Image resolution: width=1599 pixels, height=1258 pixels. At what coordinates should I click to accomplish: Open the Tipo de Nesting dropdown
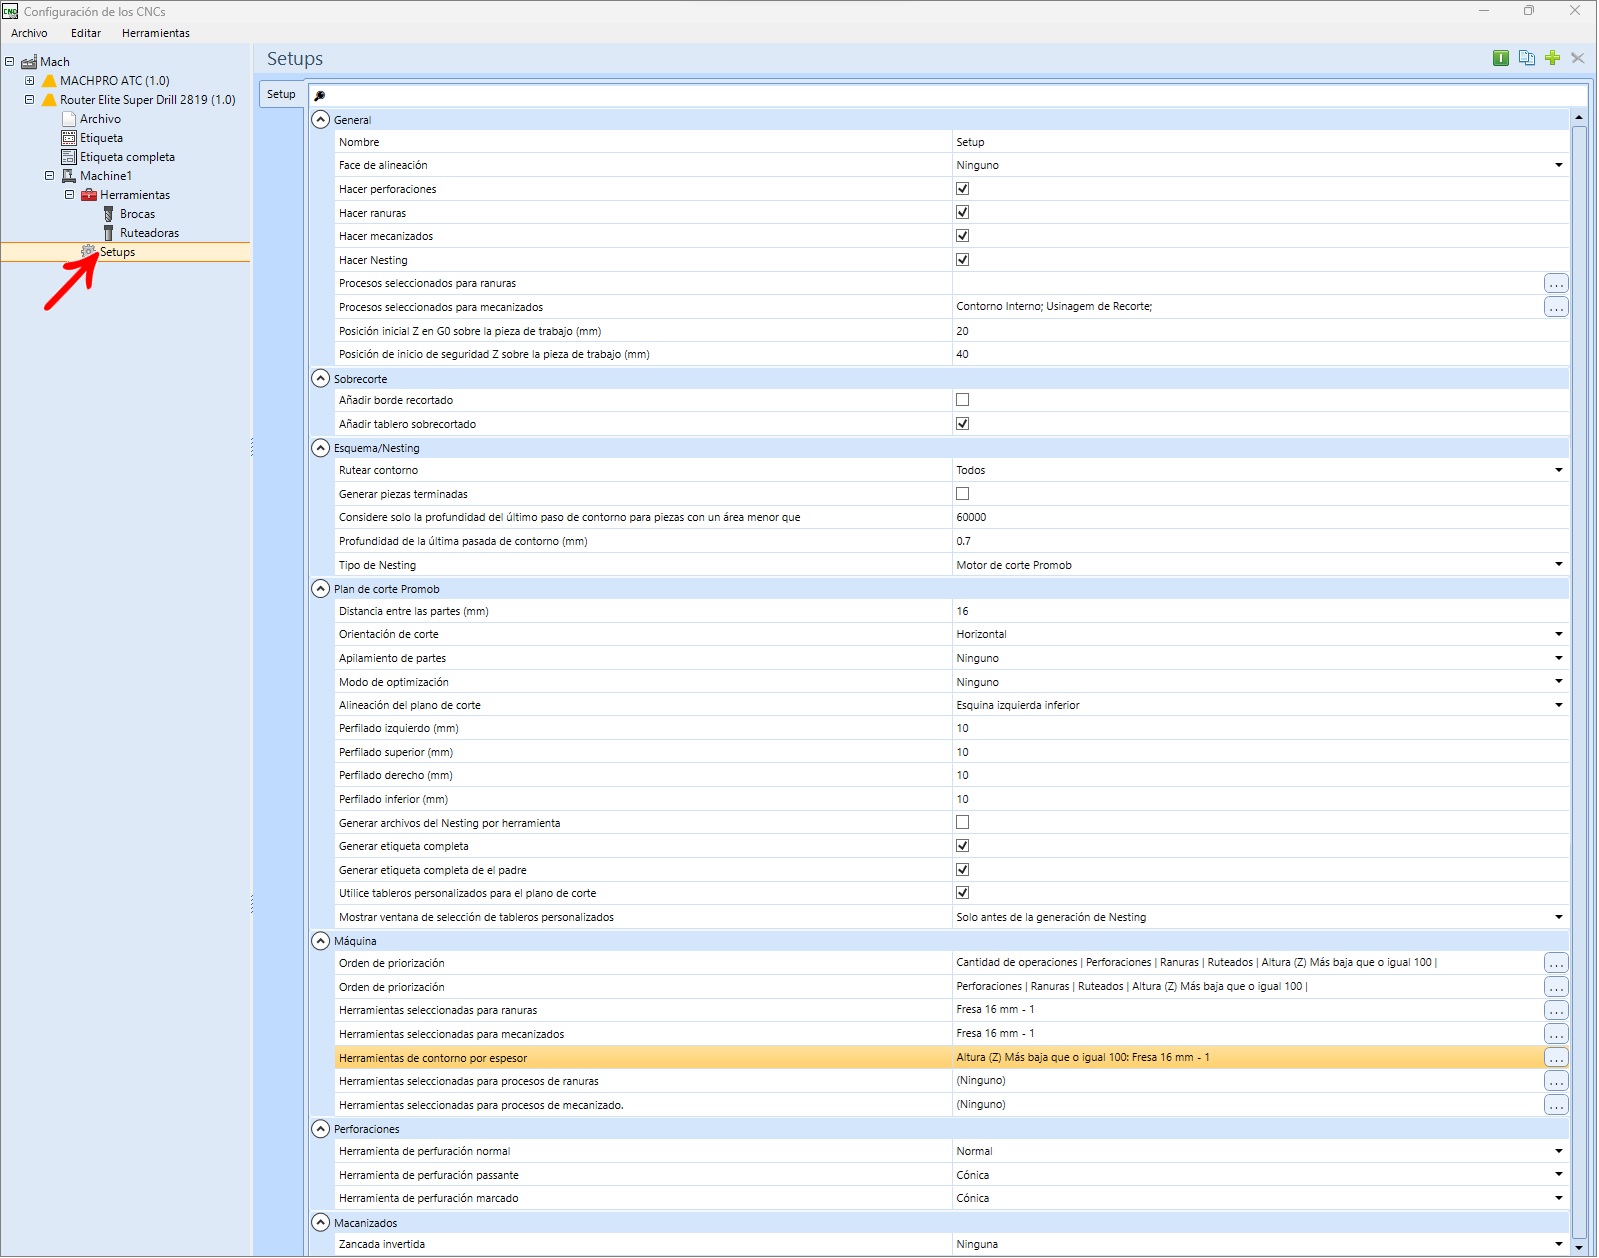pyautogui.click(x=1558, y=565)
